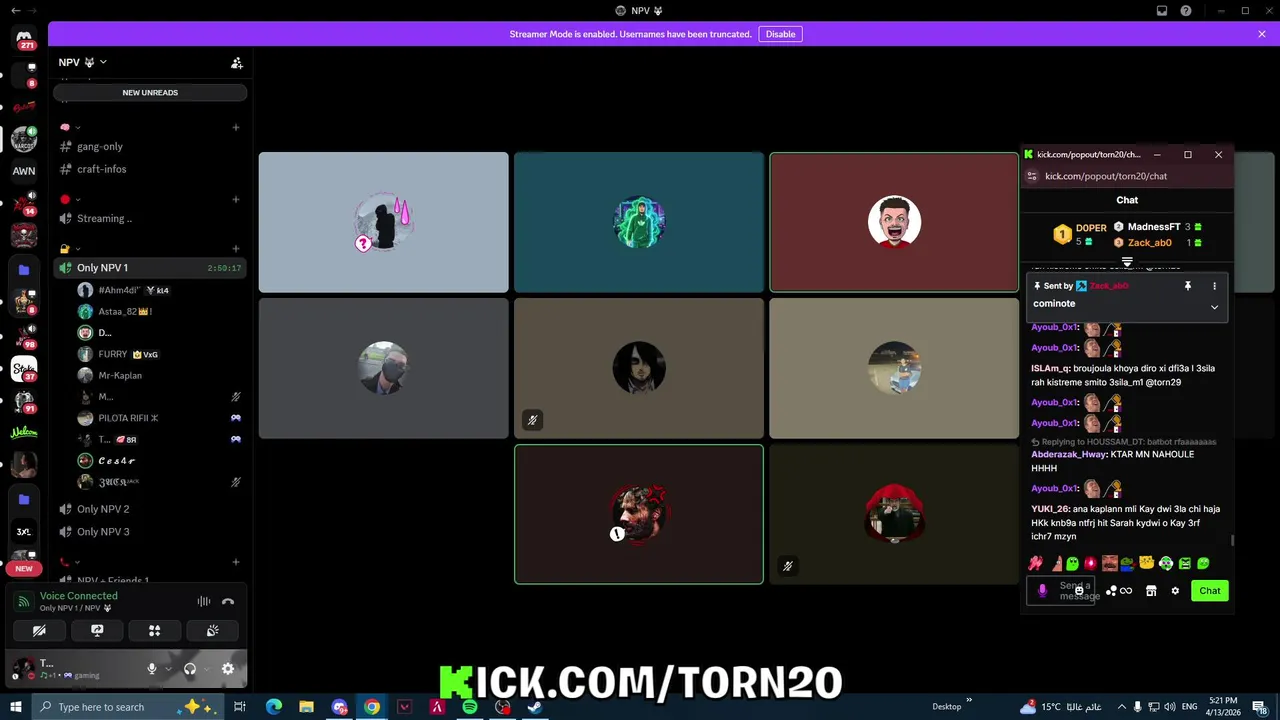Insert the yellow cat emote in Kick chat
Viewport: 1280px width, 720px height.
(1147, 563)
